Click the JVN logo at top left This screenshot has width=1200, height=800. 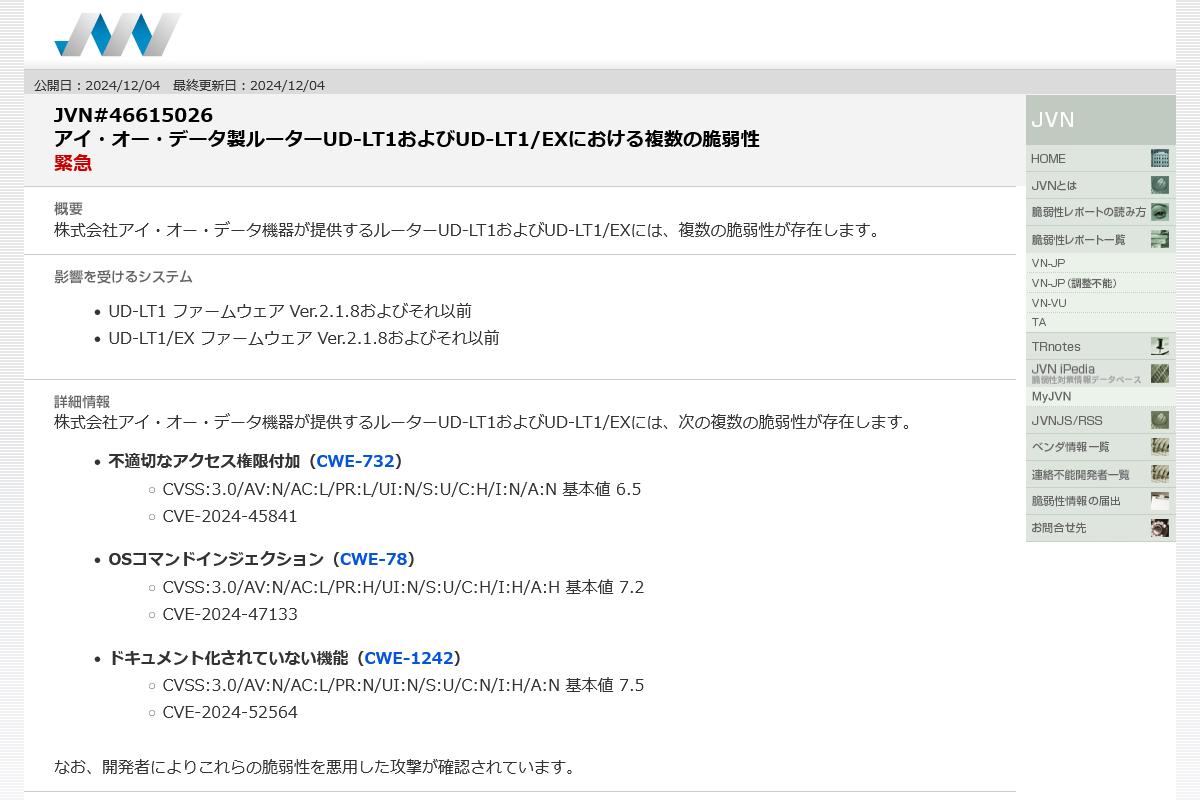118,35
